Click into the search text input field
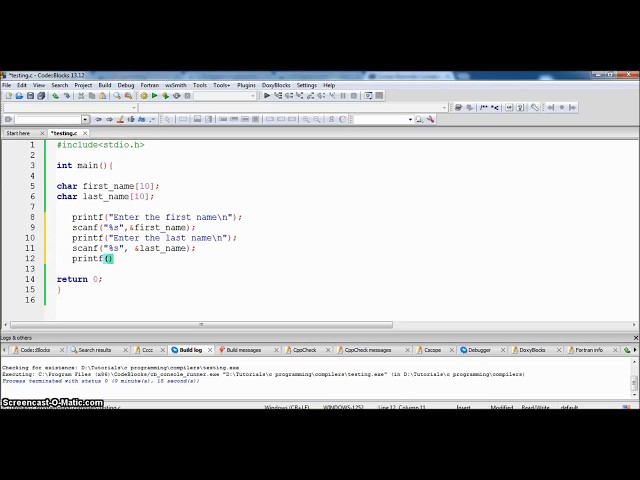Screen dimensions: 640x480 (x=48, y=120)
